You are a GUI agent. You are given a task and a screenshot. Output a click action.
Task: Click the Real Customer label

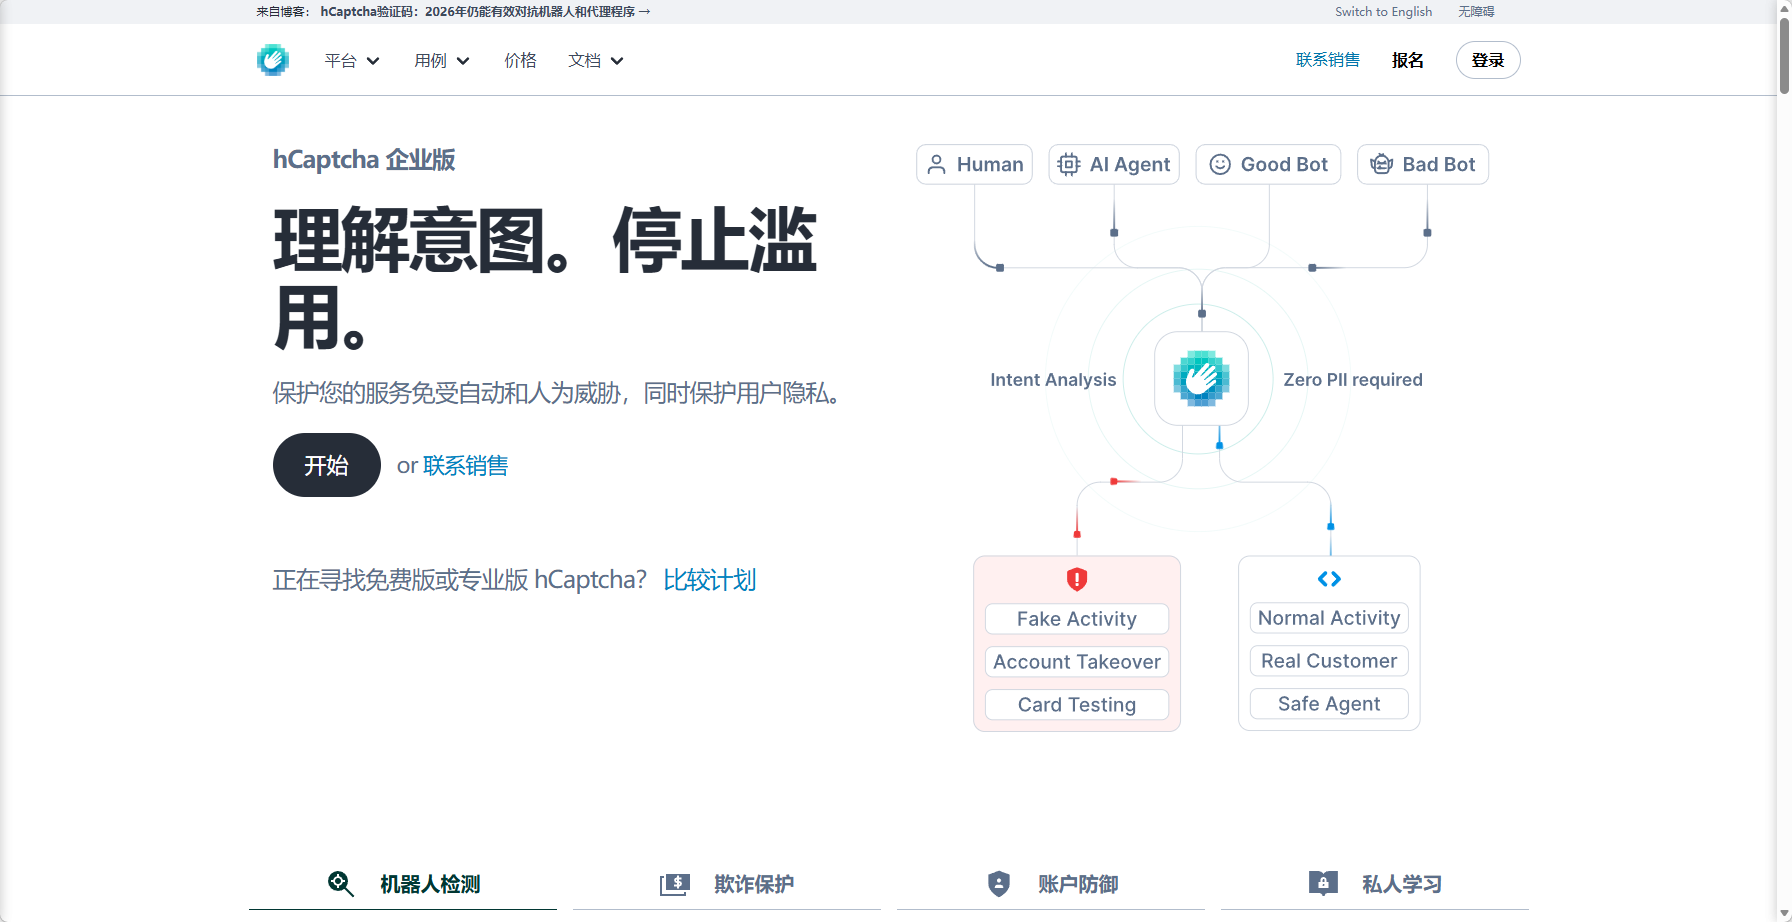point(1329,661)
